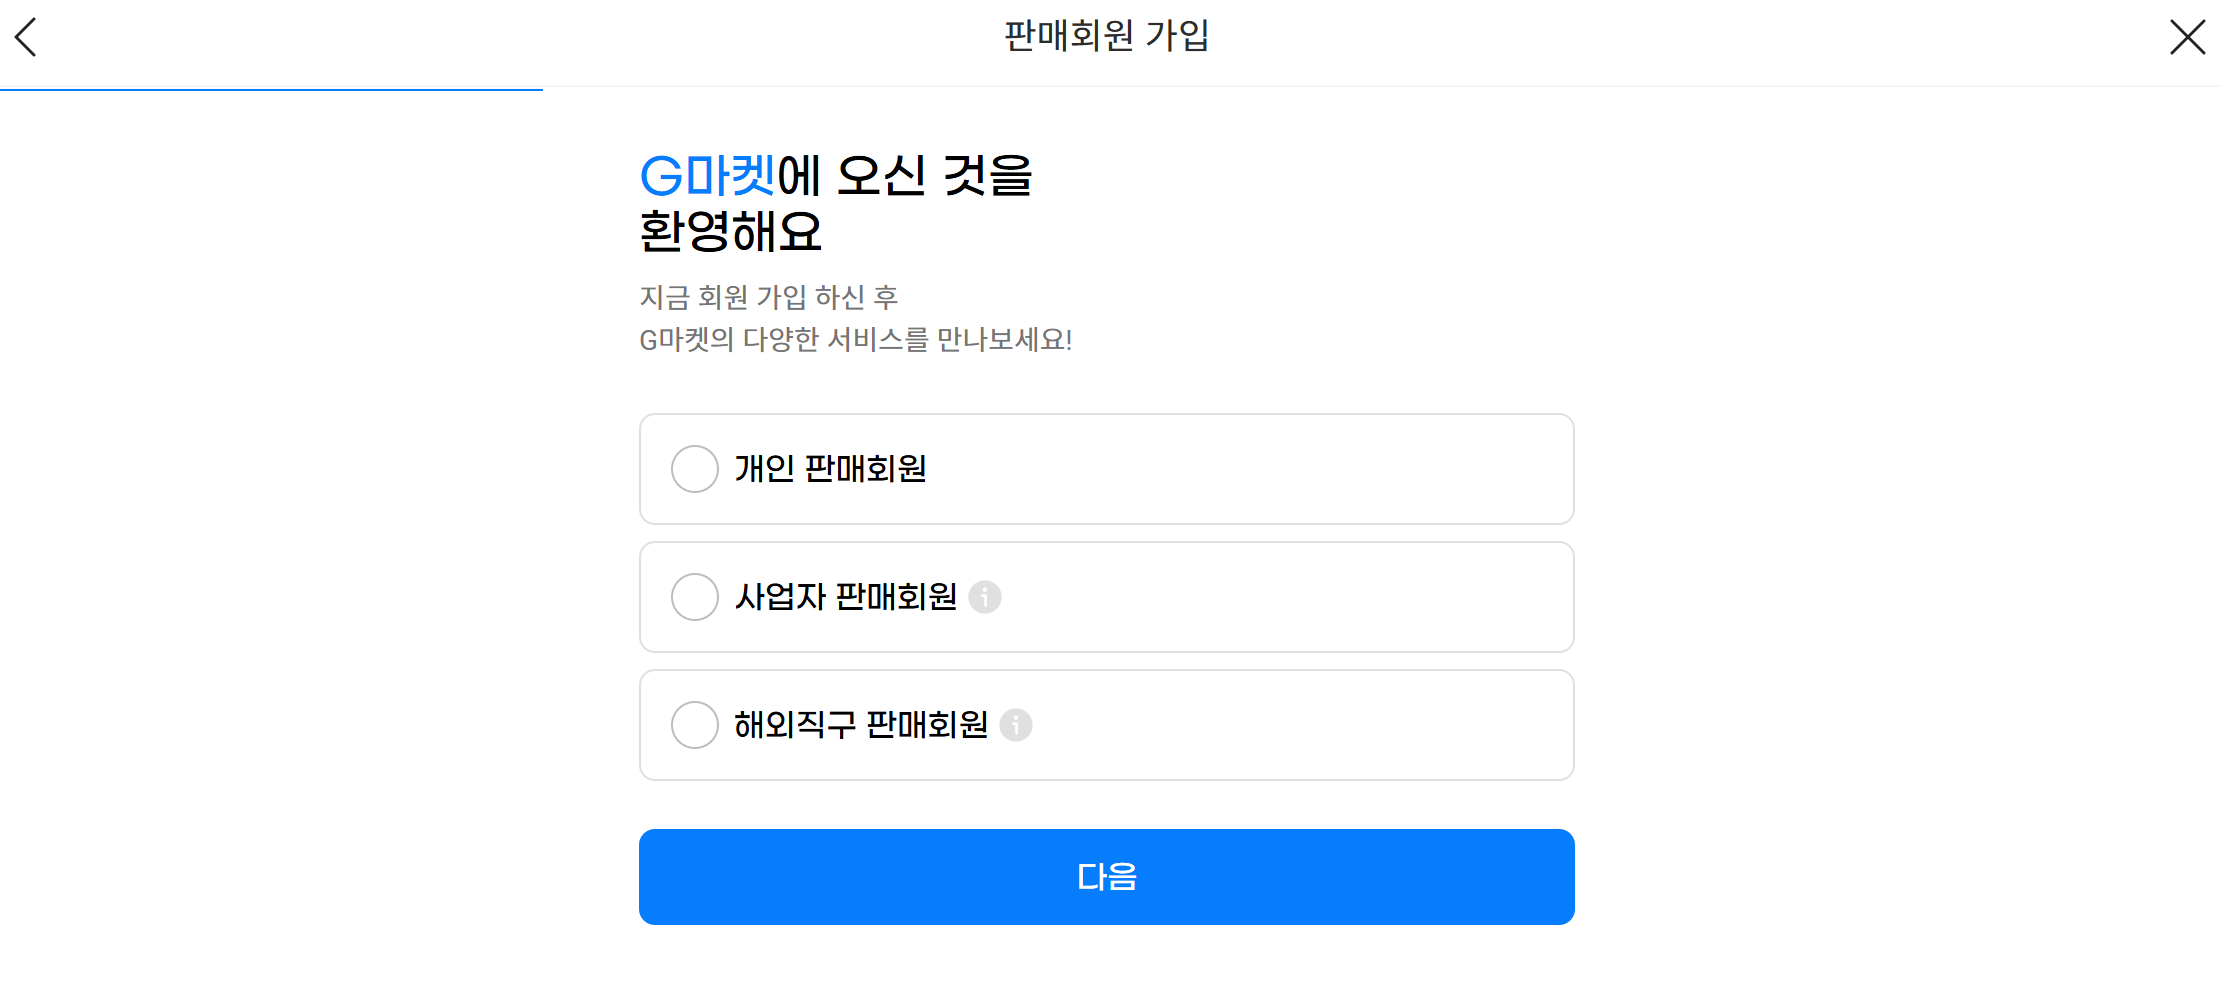This screenshot has height=981, width=2221.
Task: Open info icon beside 사업자 판매회원
Action: (985, 597)
